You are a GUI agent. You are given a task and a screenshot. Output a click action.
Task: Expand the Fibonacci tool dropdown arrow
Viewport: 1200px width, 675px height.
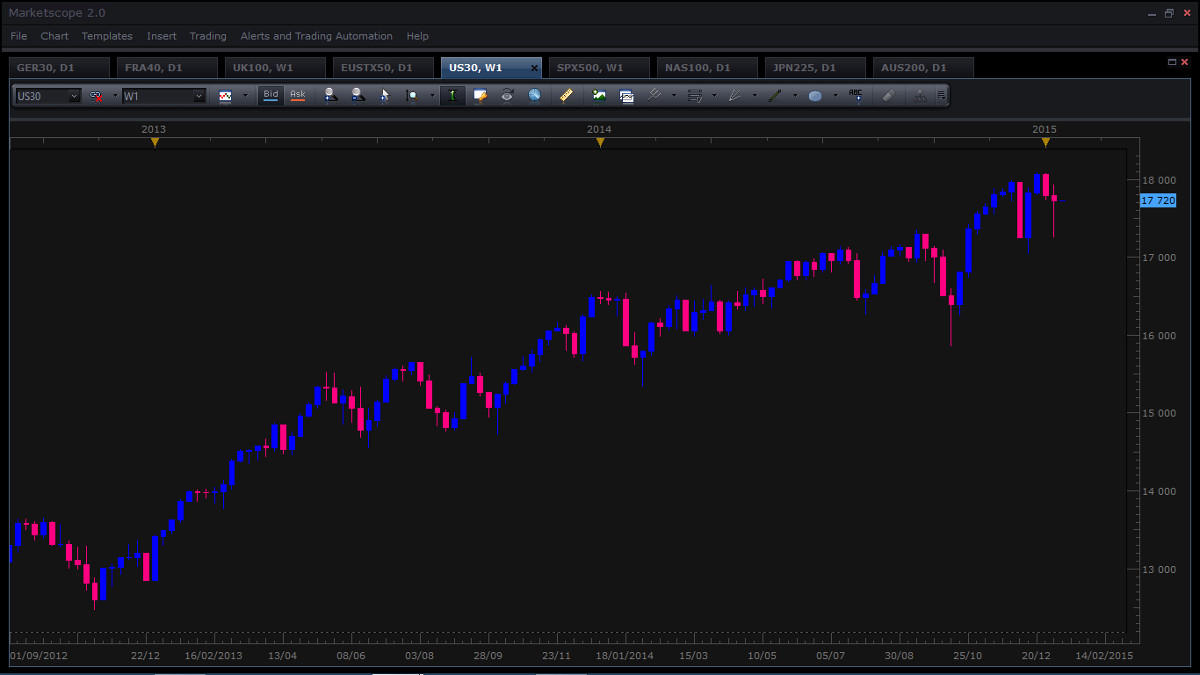click(714, 96)
